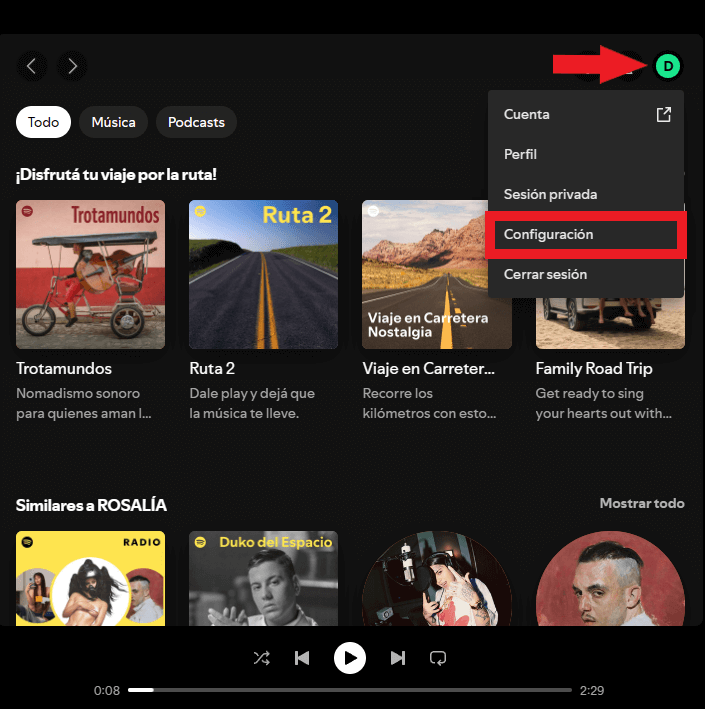Click the description 'Nomadismo sonoro para quienes aman l...'
Viewport: 705px width, 709px height.
tap(84, 403)
